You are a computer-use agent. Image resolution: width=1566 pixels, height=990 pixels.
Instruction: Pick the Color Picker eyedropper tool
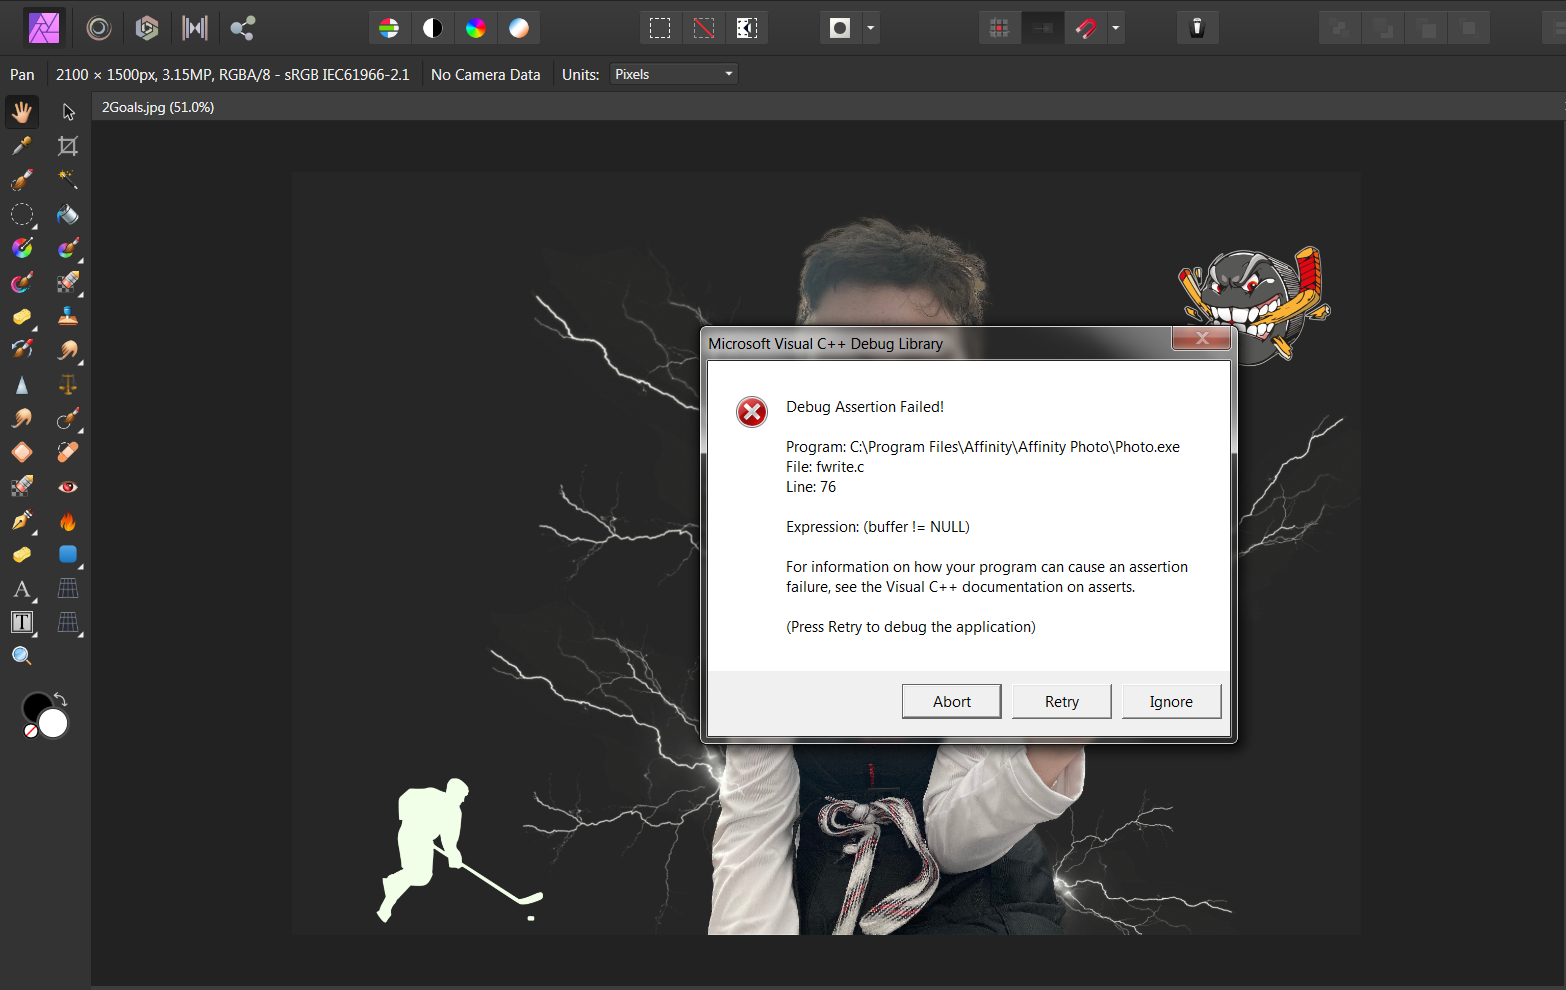22,146
